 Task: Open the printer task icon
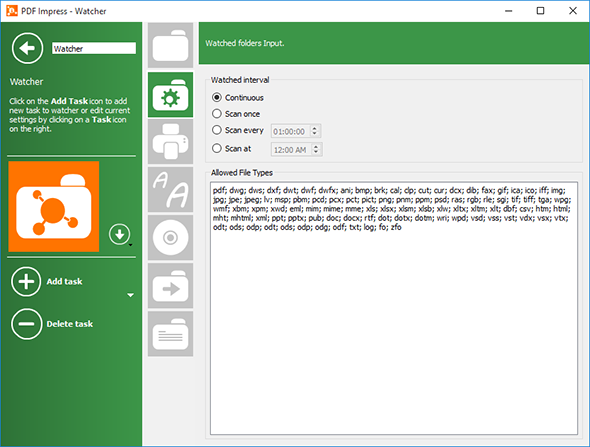[170, 142]
